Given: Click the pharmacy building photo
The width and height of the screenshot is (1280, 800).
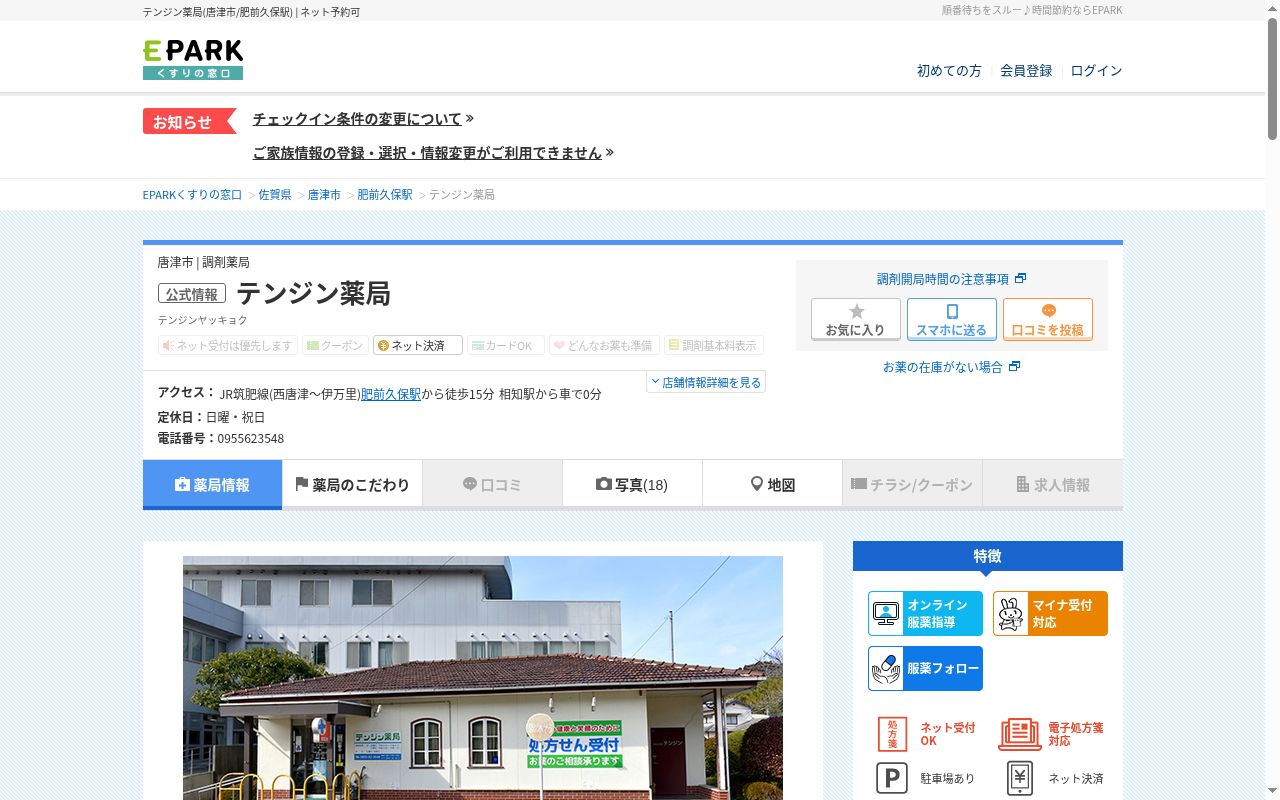Looking at the screenshot, I should [483, 678].
